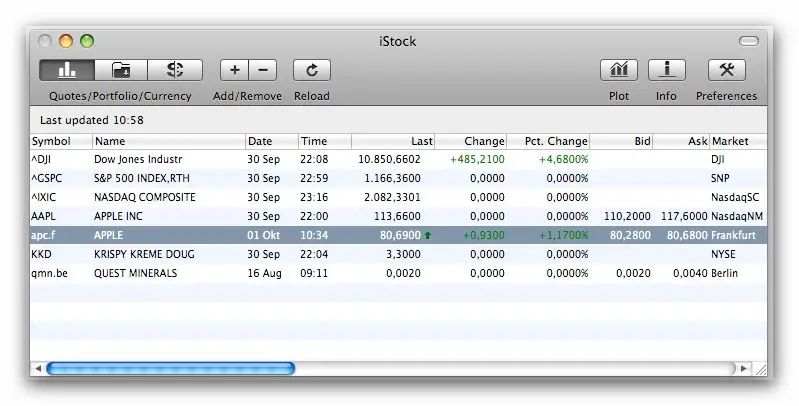Click the 16 Aug date cell

tap(264, 273)
